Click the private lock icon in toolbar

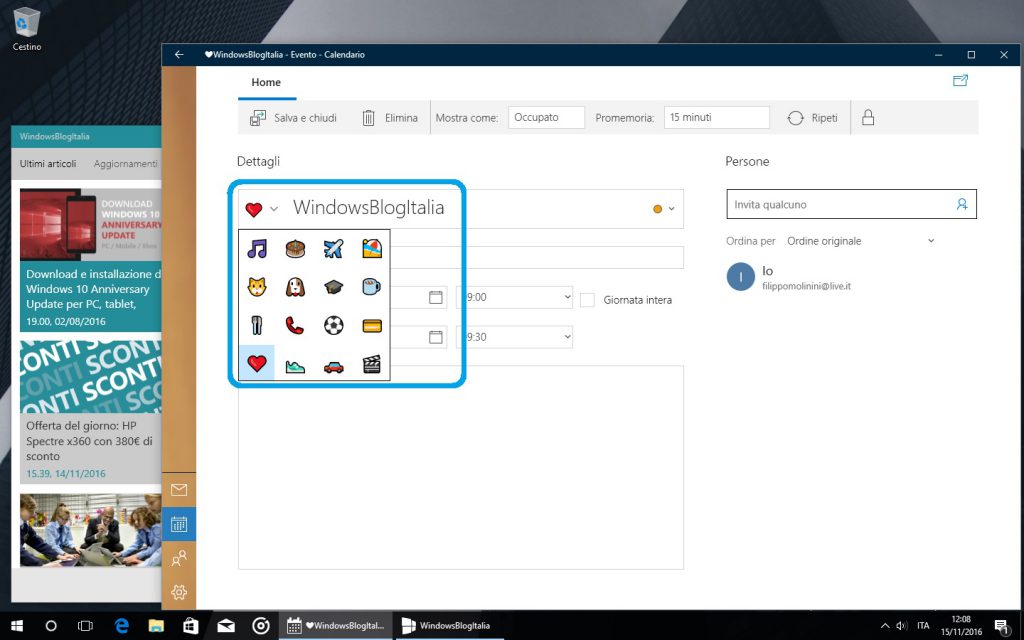coord(867,118)
